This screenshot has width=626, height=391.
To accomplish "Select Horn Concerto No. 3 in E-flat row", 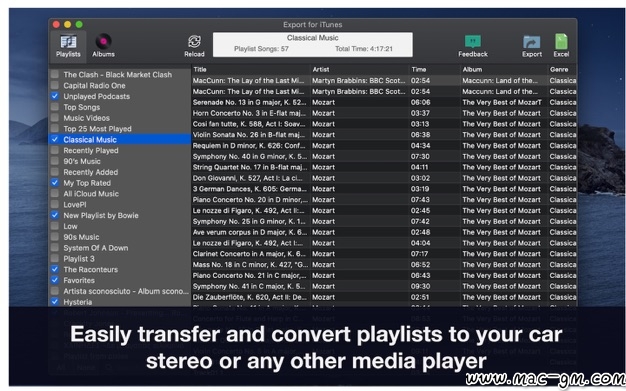I will click(384, 113).
